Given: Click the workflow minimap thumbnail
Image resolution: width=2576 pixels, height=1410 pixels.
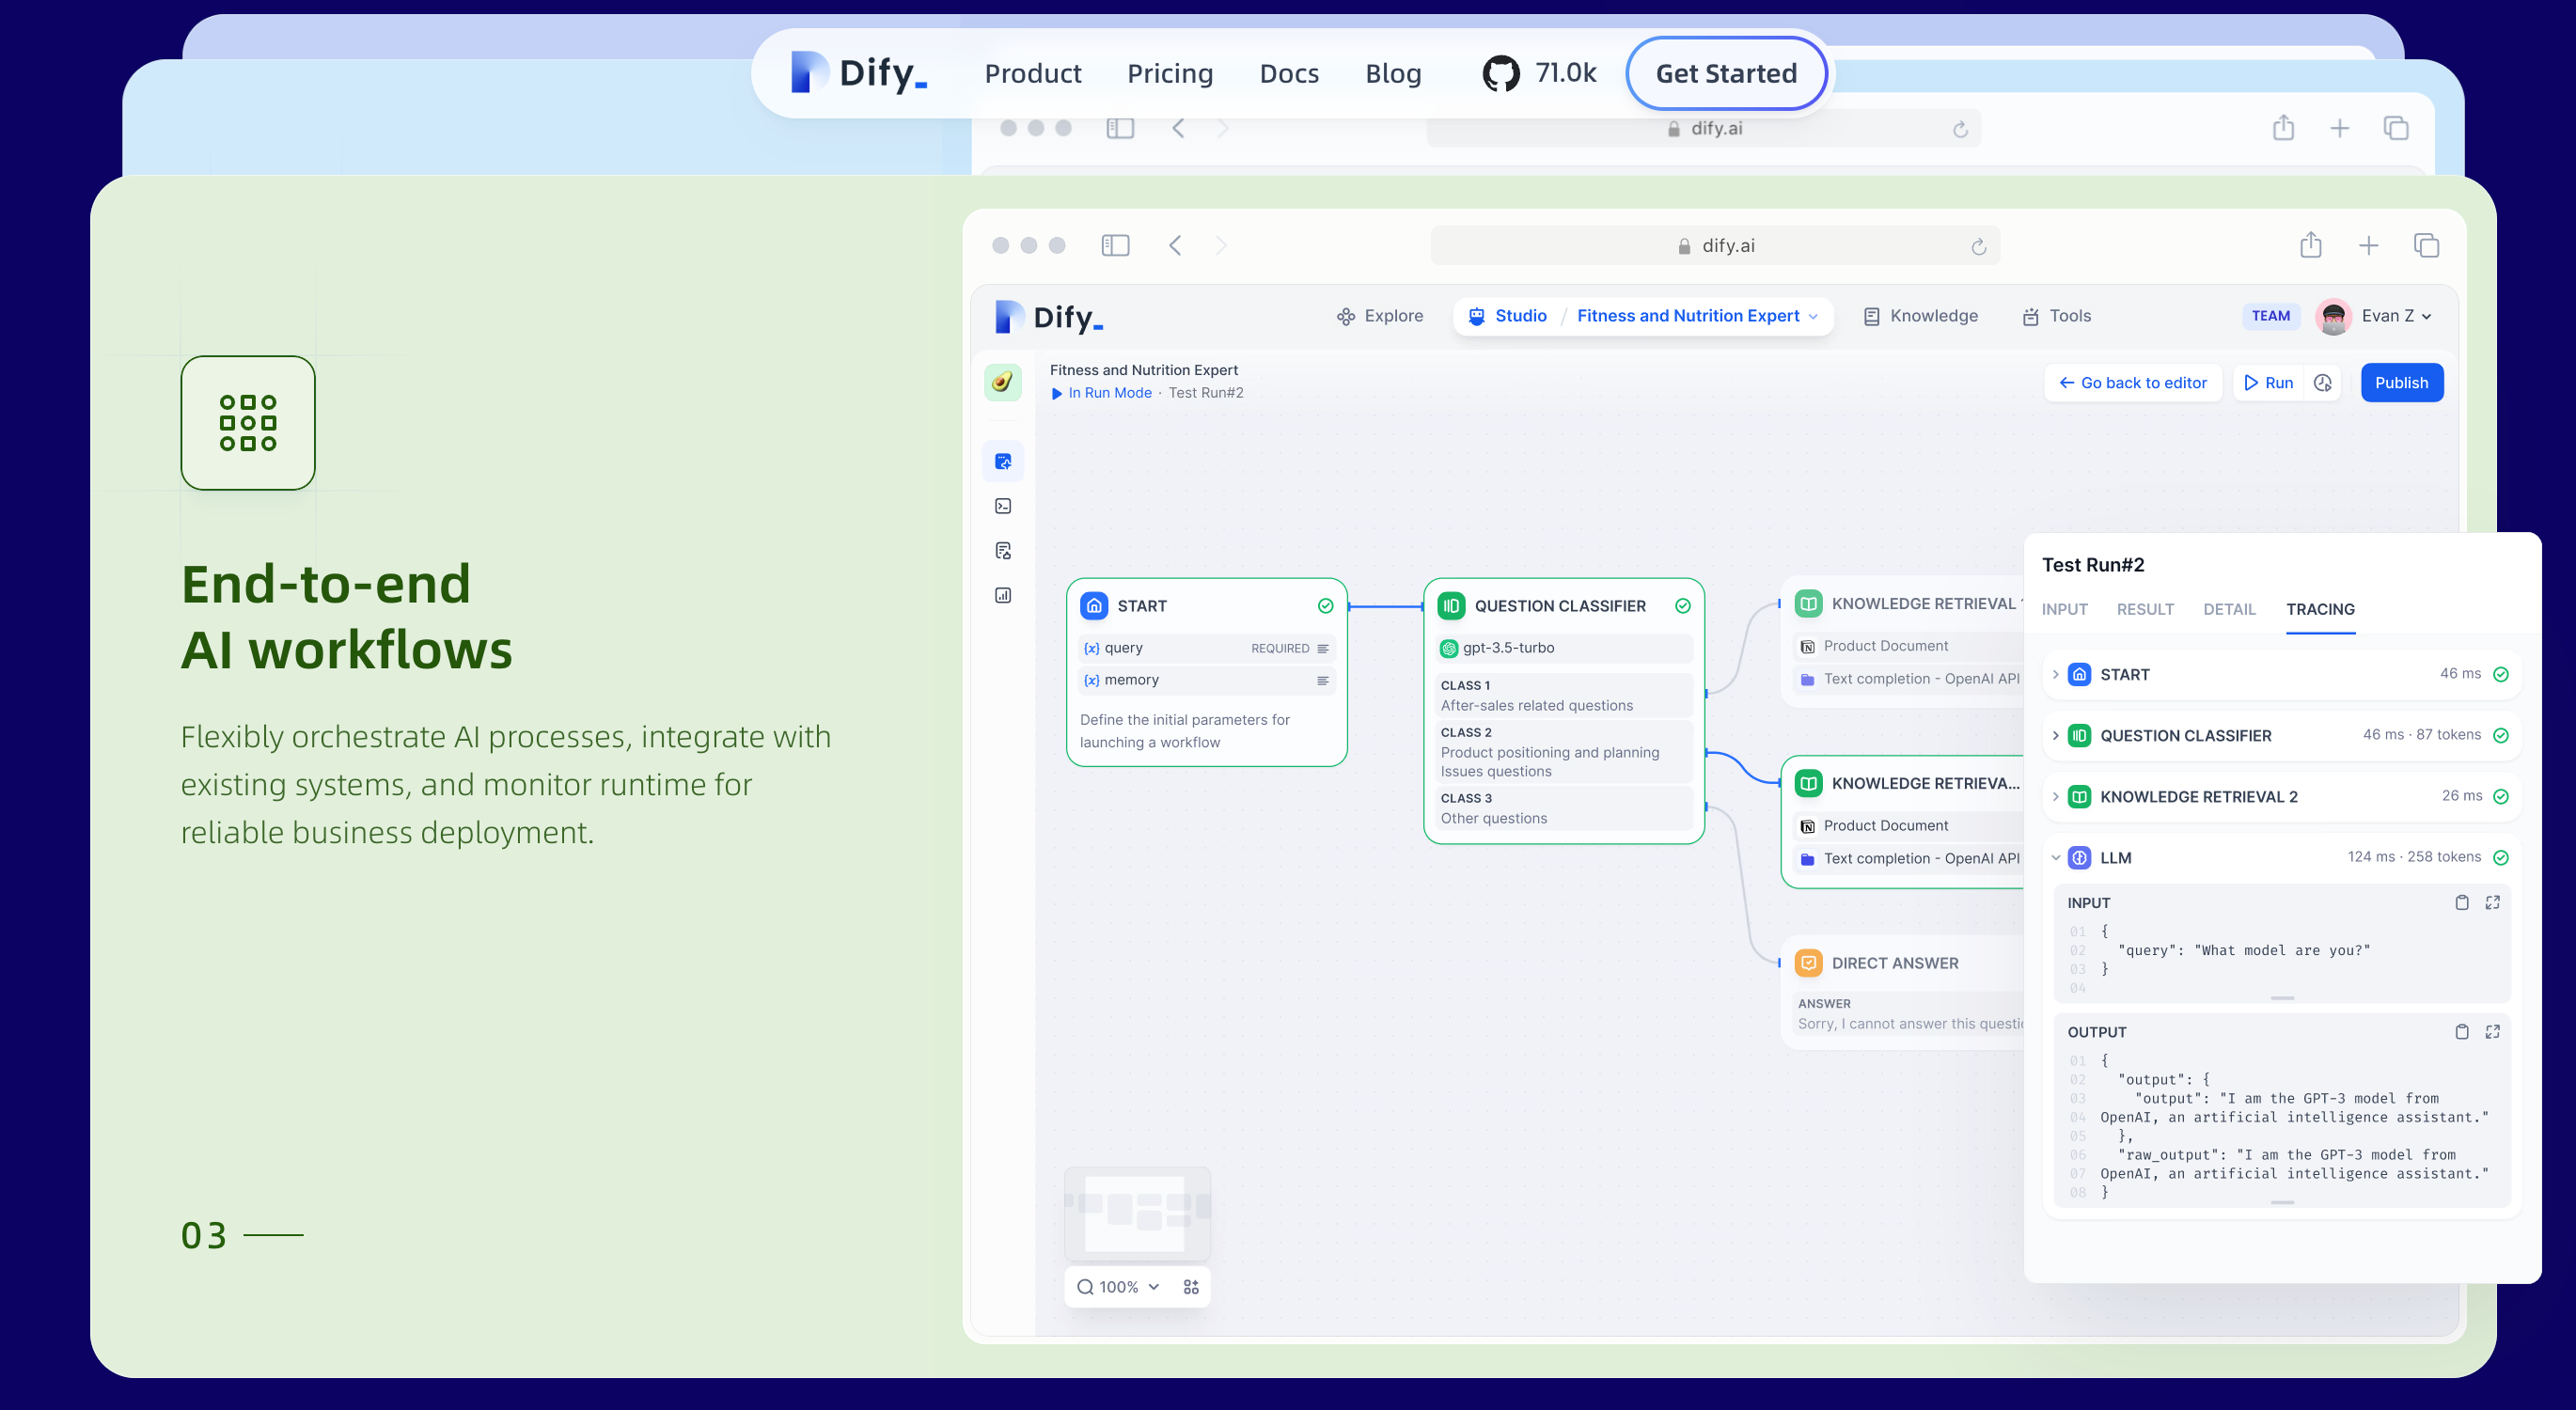Looking at the screenshot, I should (1138, 1212).
